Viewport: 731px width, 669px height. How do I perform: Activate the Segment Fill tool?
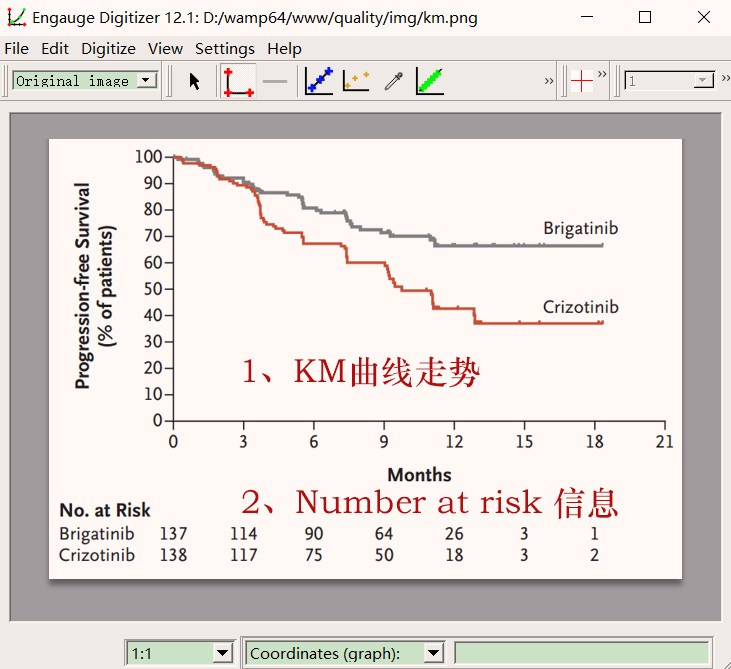(x=430, y=82)
